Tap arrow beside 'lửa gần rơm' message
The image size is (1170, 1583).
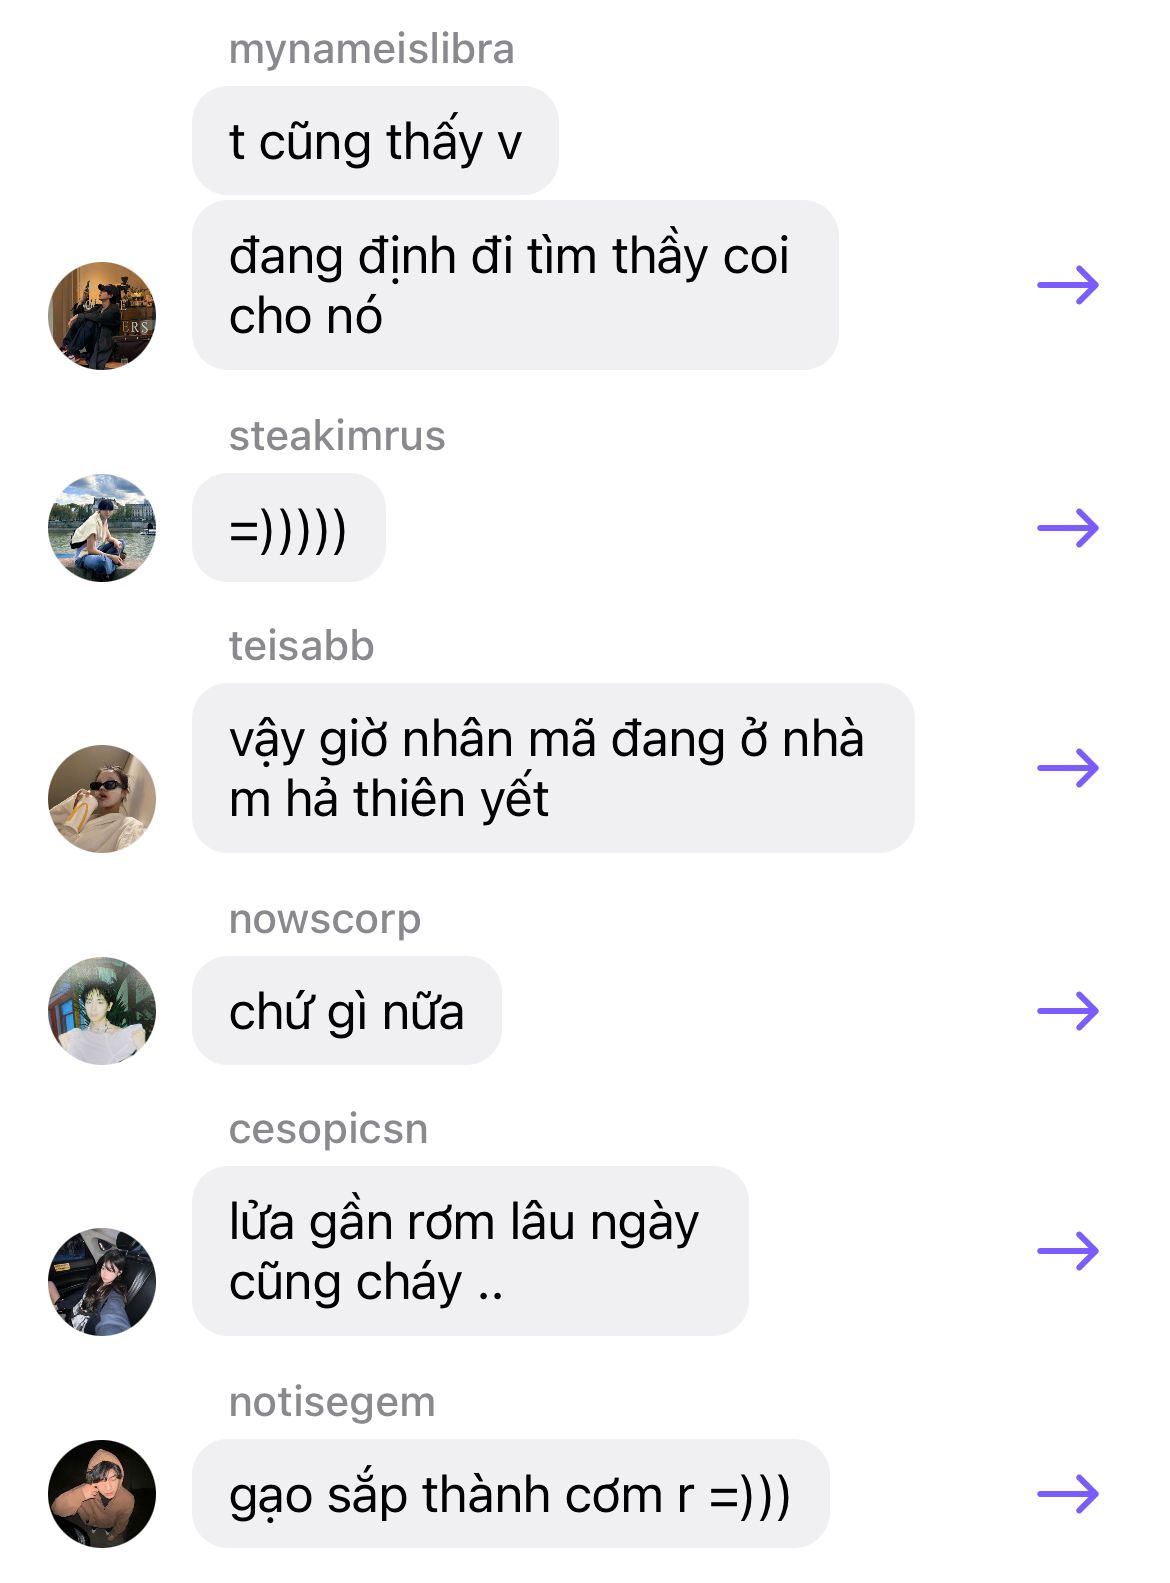click(1068, 1251)
